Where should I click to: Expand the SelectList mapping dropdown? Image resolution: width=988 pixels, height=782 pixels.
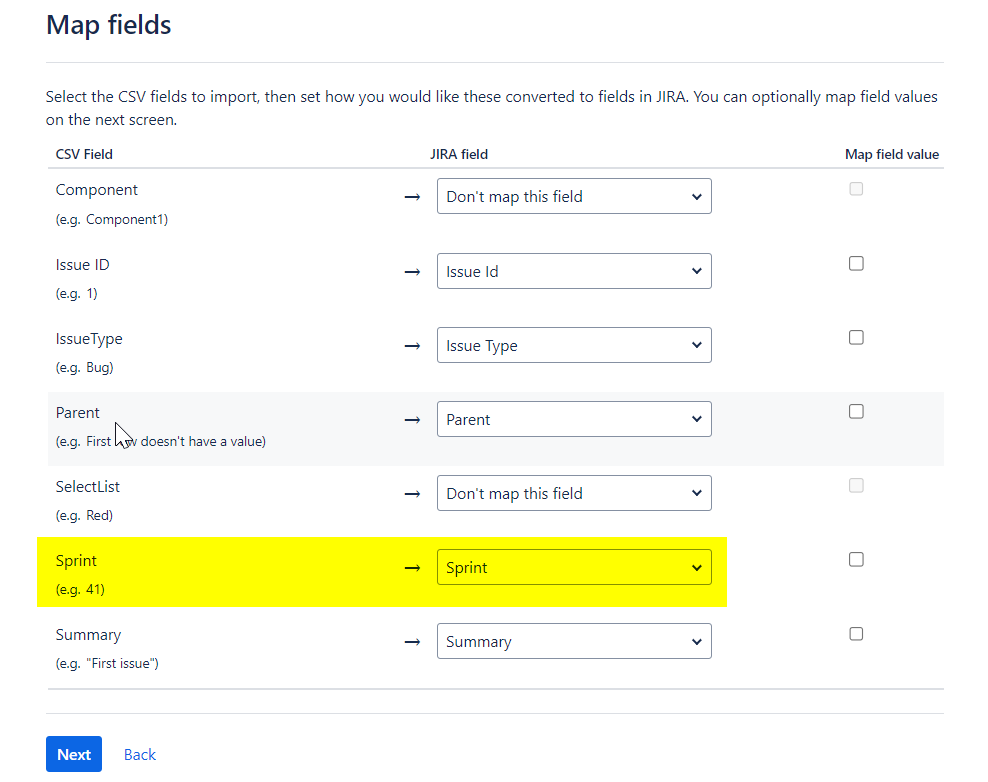(x=574, y=493)
